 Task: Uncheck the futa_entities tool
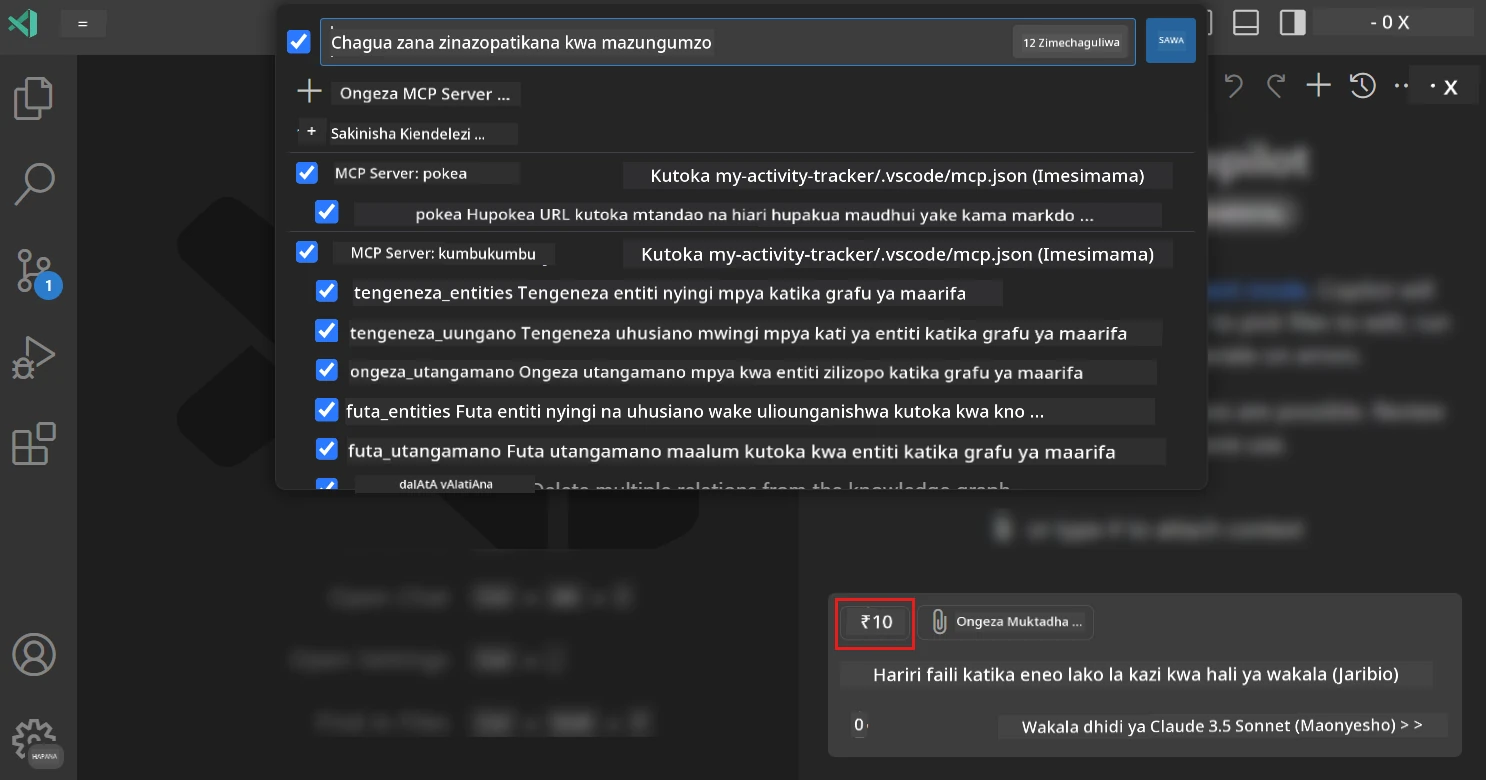(x=326, y=410)
